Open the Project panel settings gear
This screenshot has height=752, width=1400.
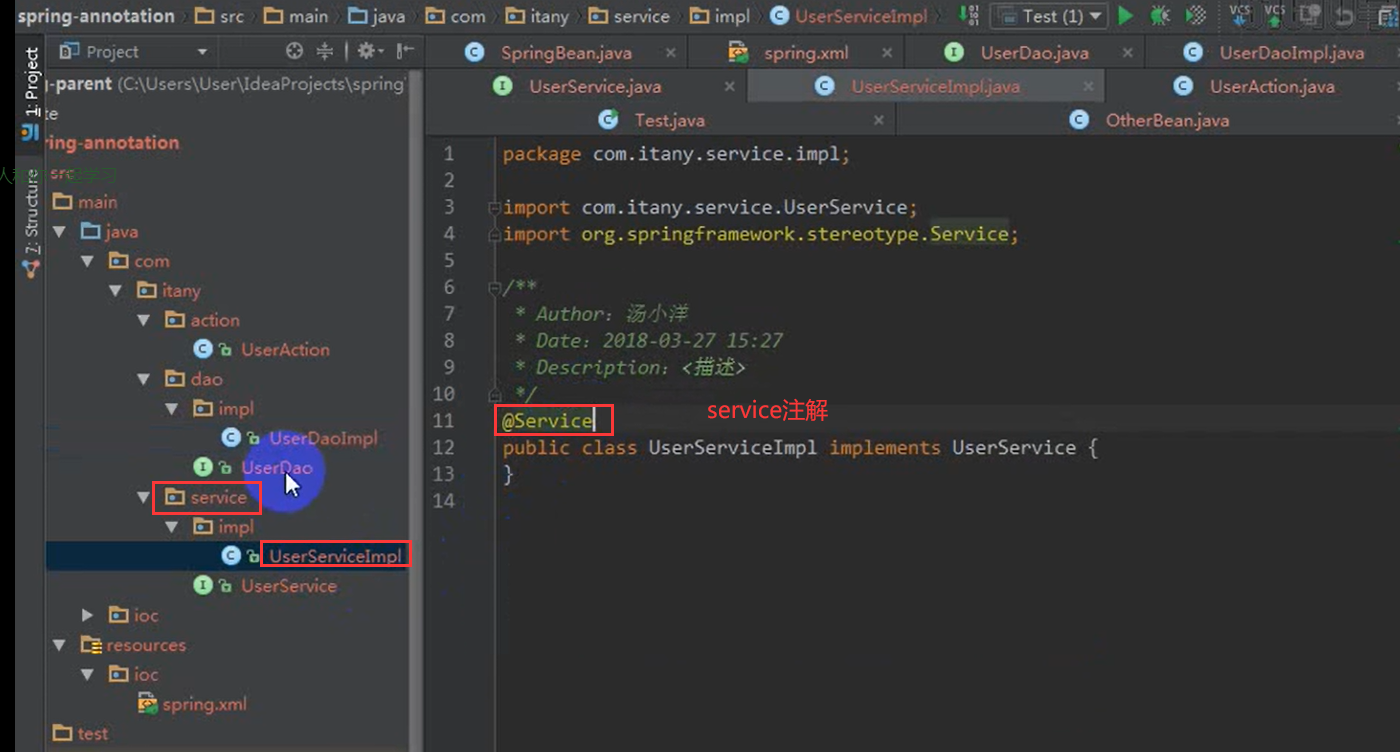pos(370,51)
